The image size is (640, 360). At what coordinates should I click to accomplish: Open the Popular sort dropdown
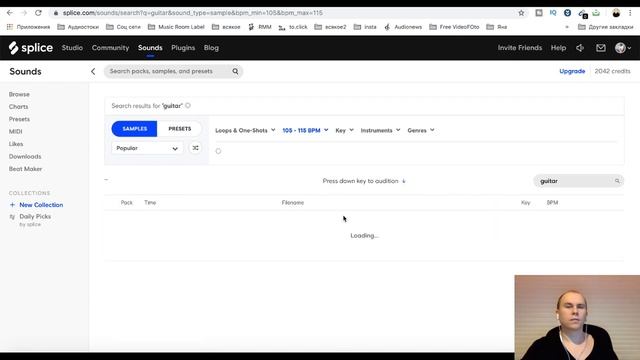147,148
